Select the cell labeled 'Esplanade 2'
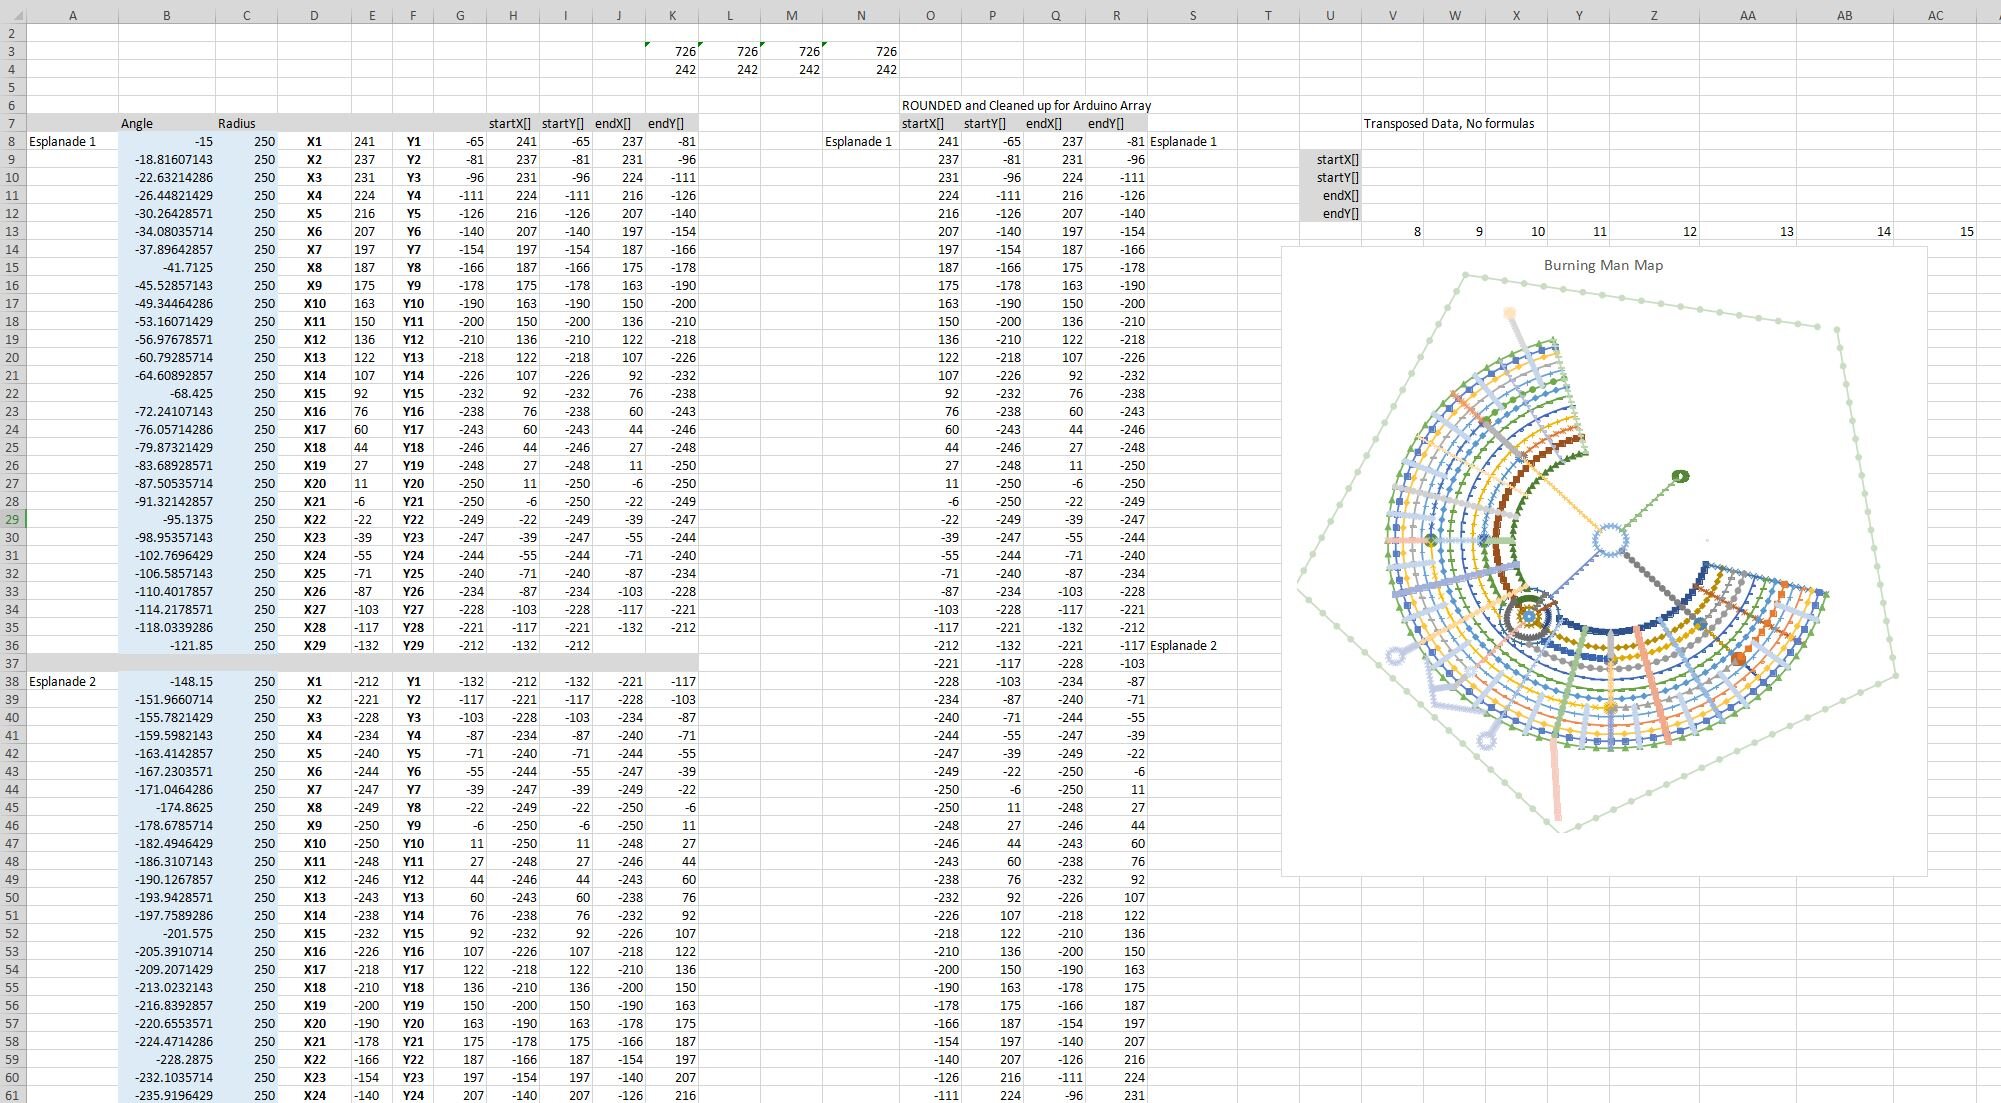The height and width of the screenshot is (1103, 2001). click(x=62, y=681)
